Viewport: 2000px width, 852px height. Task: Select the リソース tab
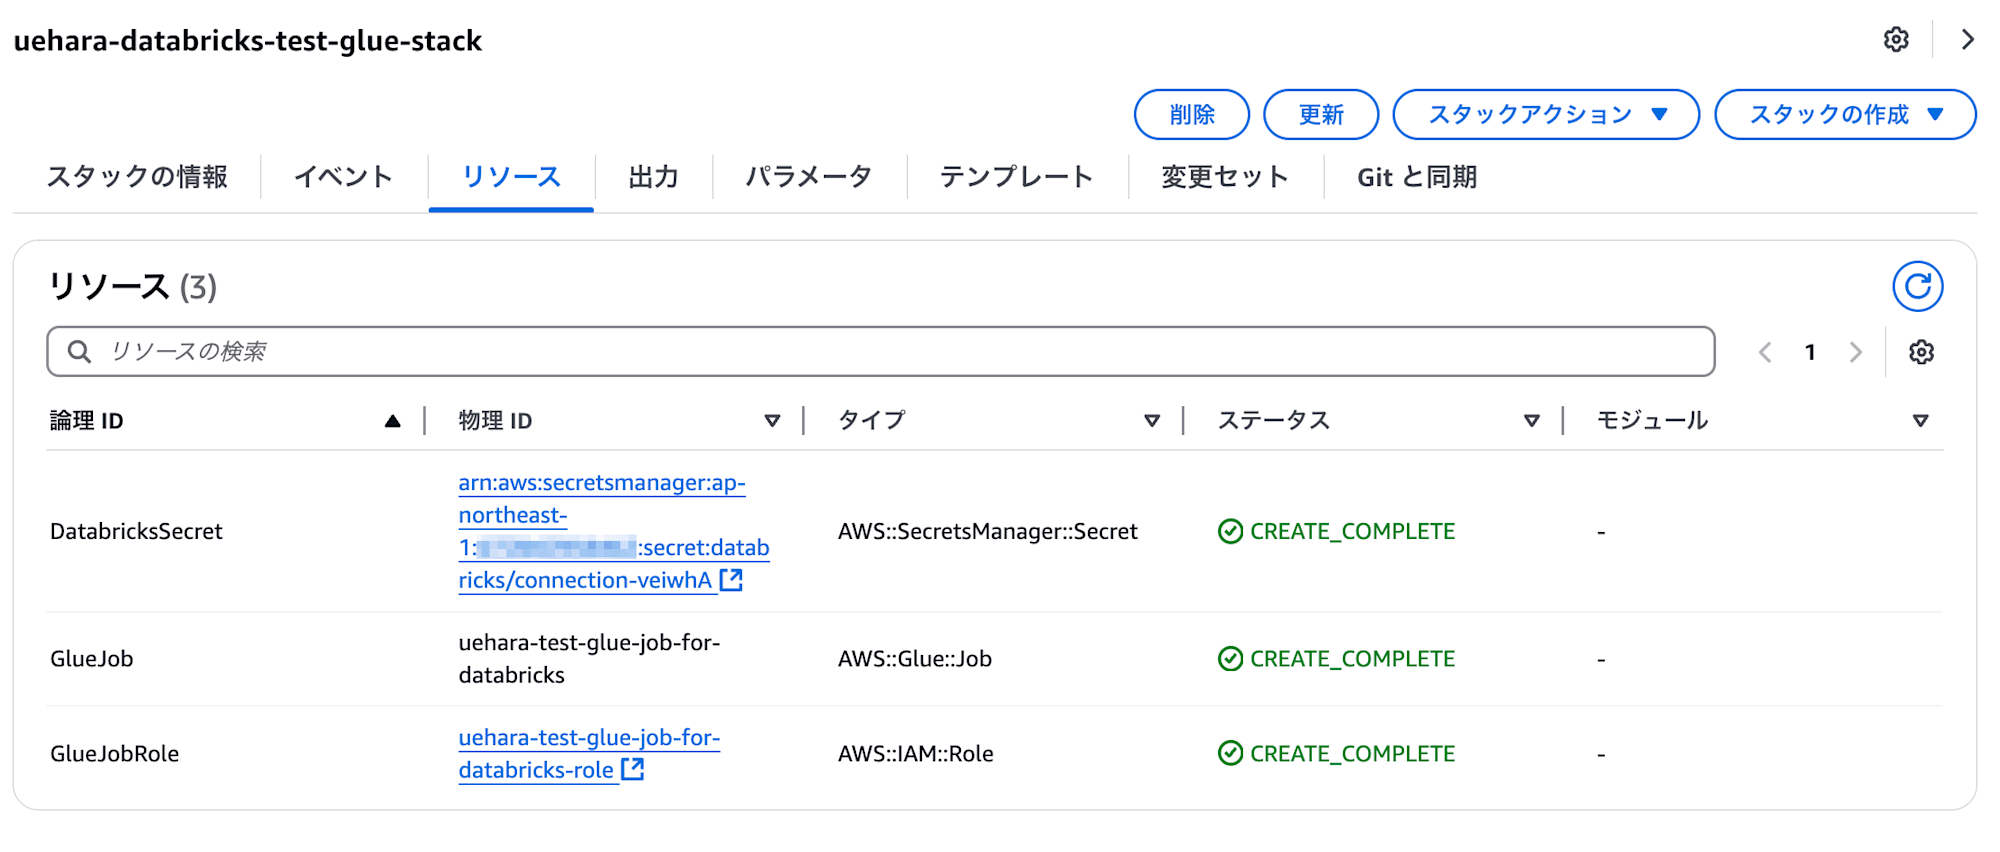click(x=511, y=177)
